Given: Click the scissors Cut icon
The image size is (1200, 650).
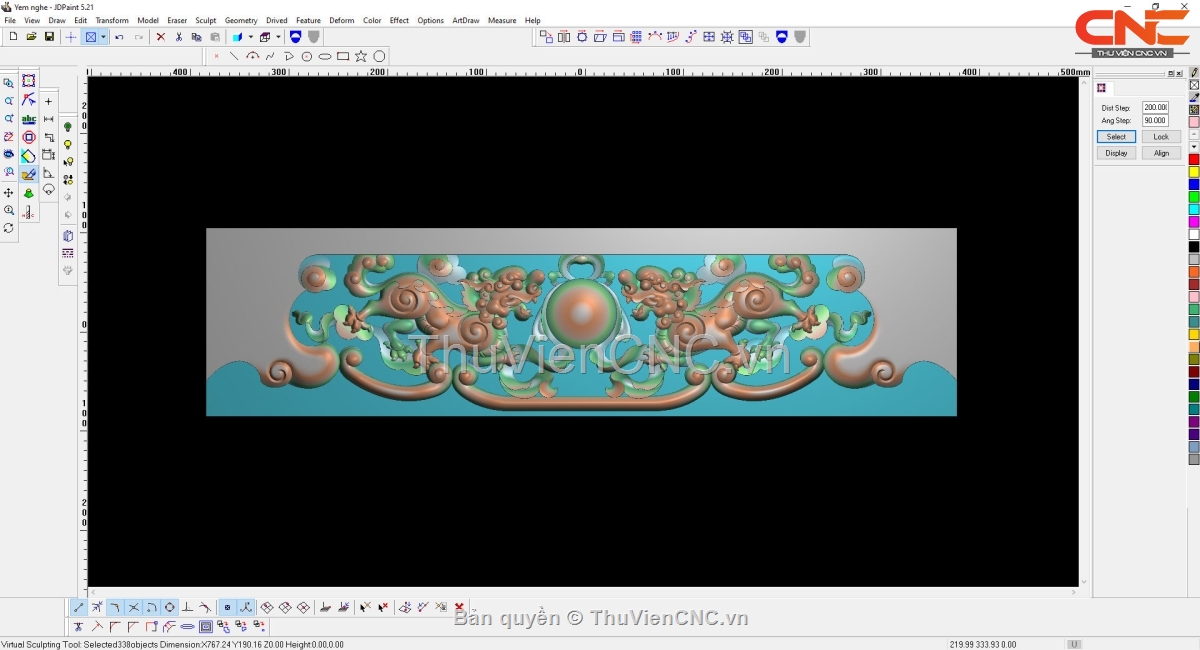Looking at the screenshot, I should [179, 37].
